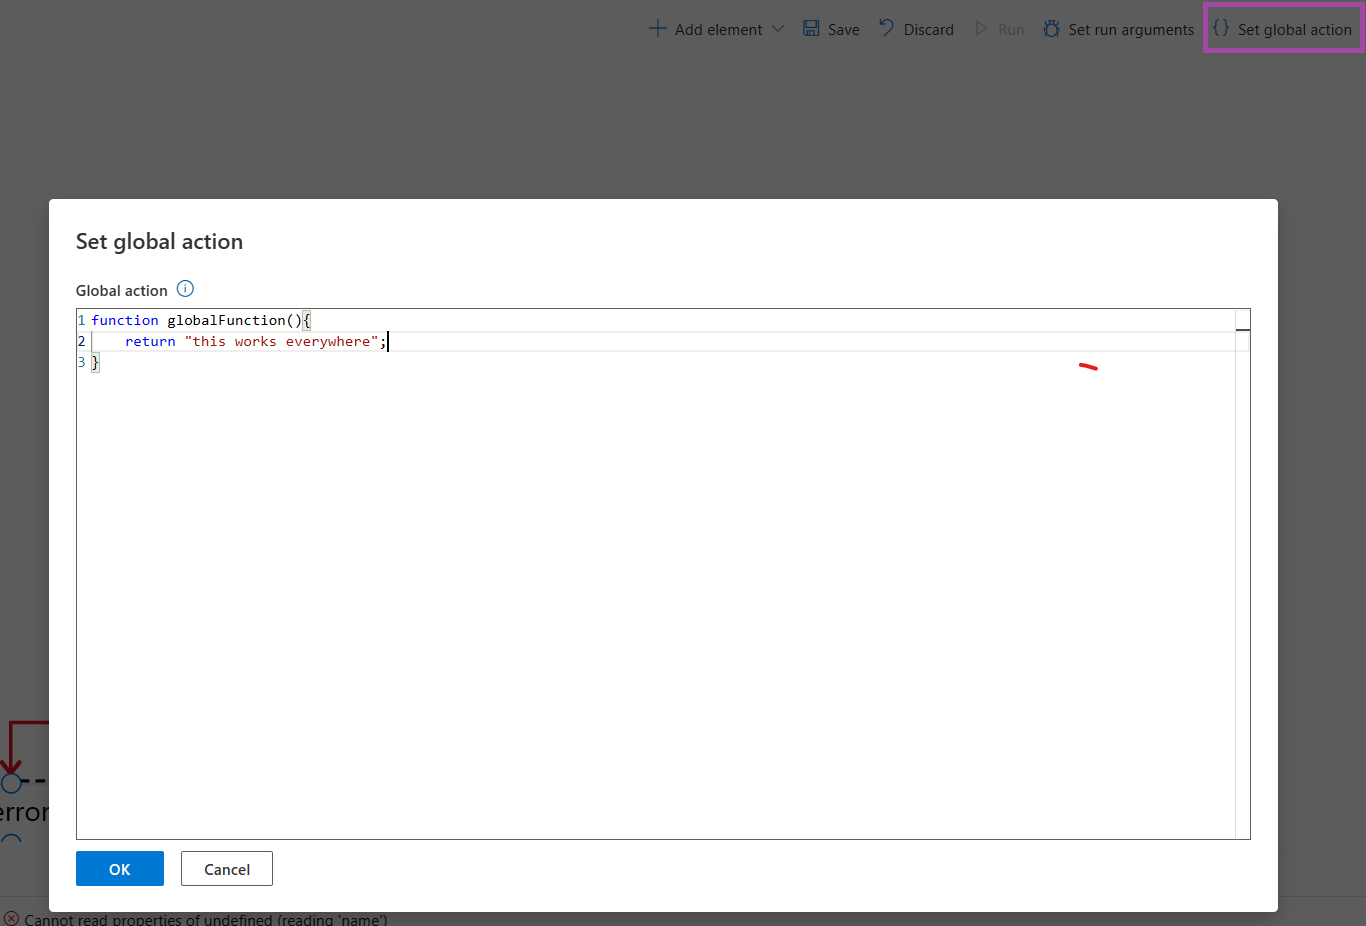Image resolution: width=1366 pixels, height=926 pixels.
Task: Click the Set run arguments gear icon
Action: pos(1052,28)
